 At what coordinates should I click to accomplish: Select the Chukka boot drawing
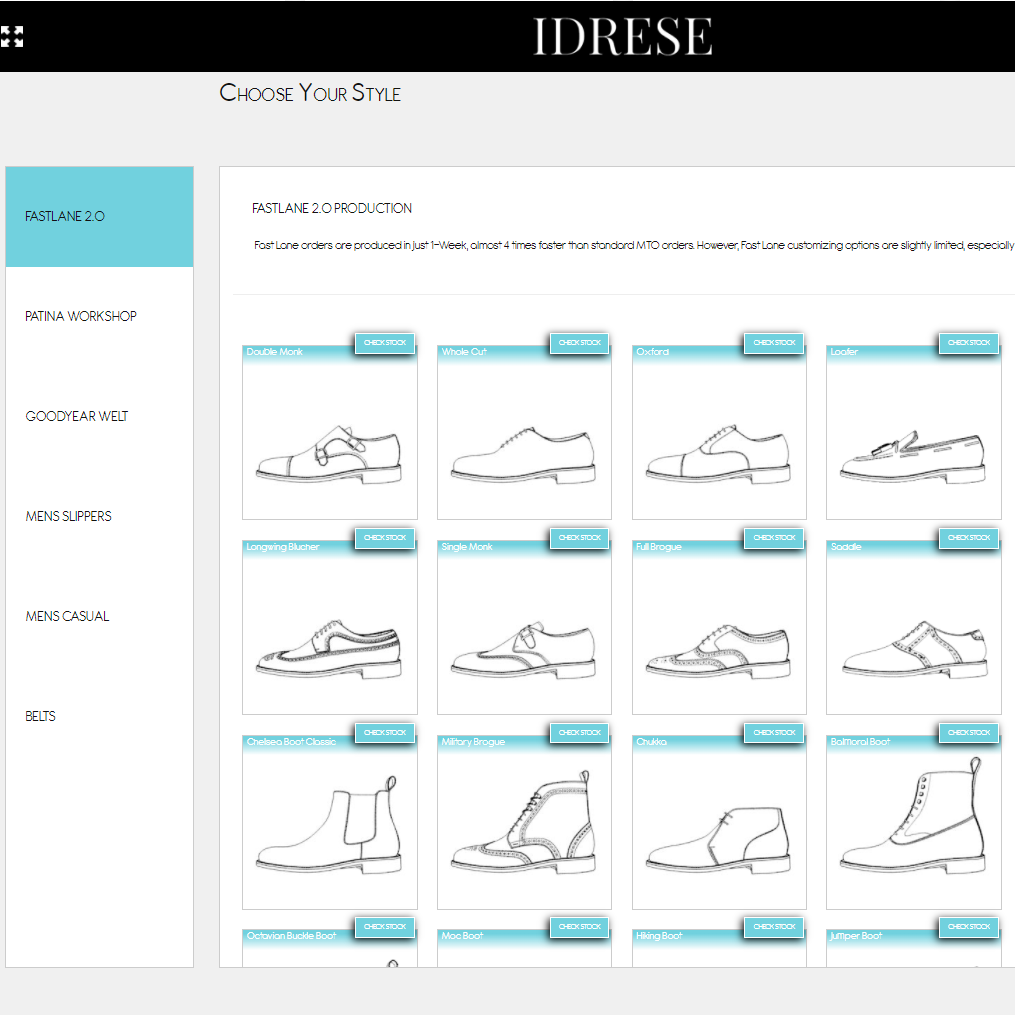[719, 840]
